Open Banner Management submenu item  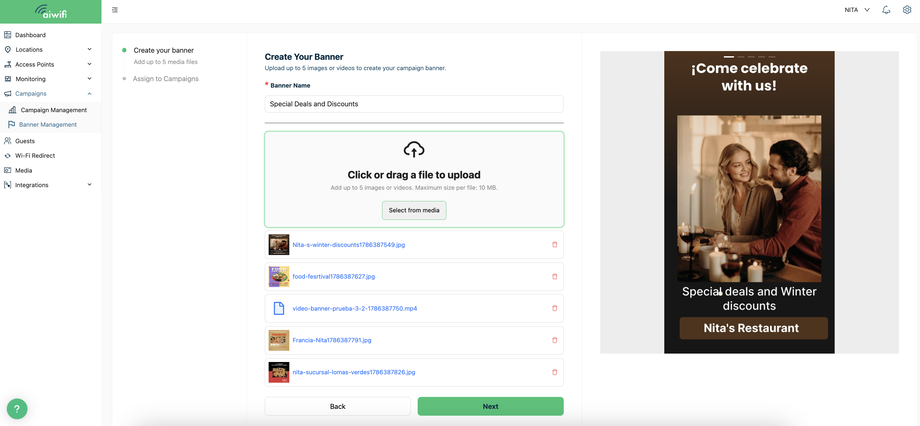coord(50,125)
